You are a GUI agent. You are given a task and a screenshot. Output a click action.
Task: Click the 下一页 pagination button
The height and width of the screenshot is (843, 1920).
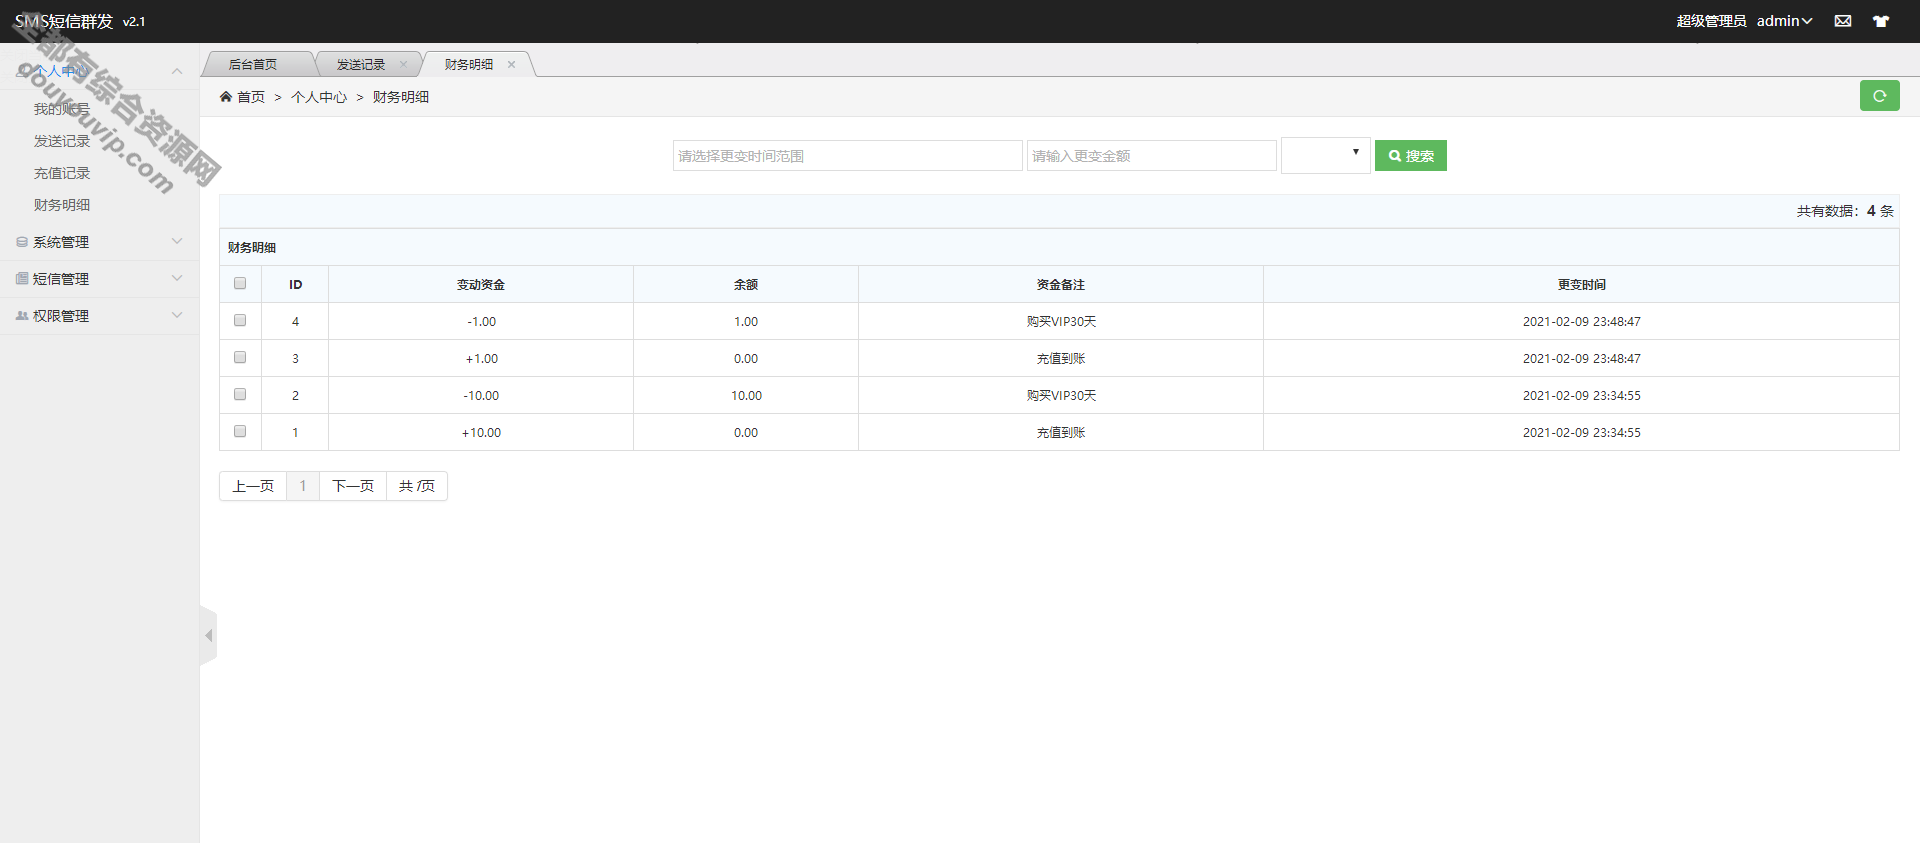pyautogui.click(x=353, y=486)
